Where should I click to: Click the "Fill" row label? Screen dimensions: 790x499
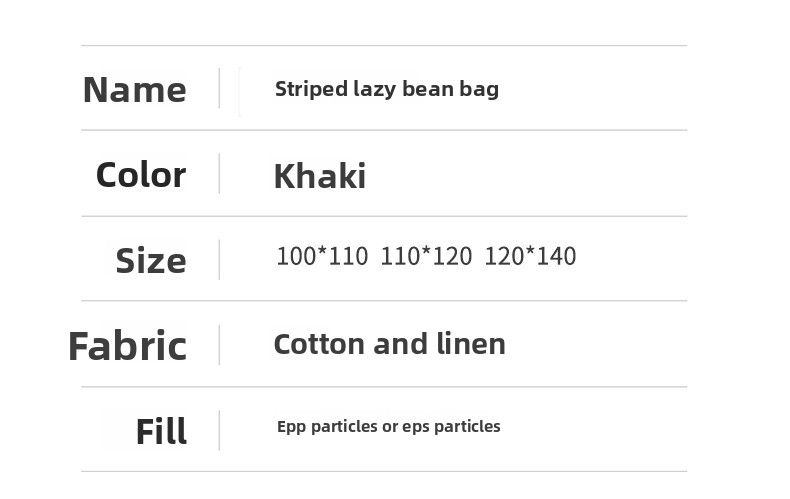point(161,432)
